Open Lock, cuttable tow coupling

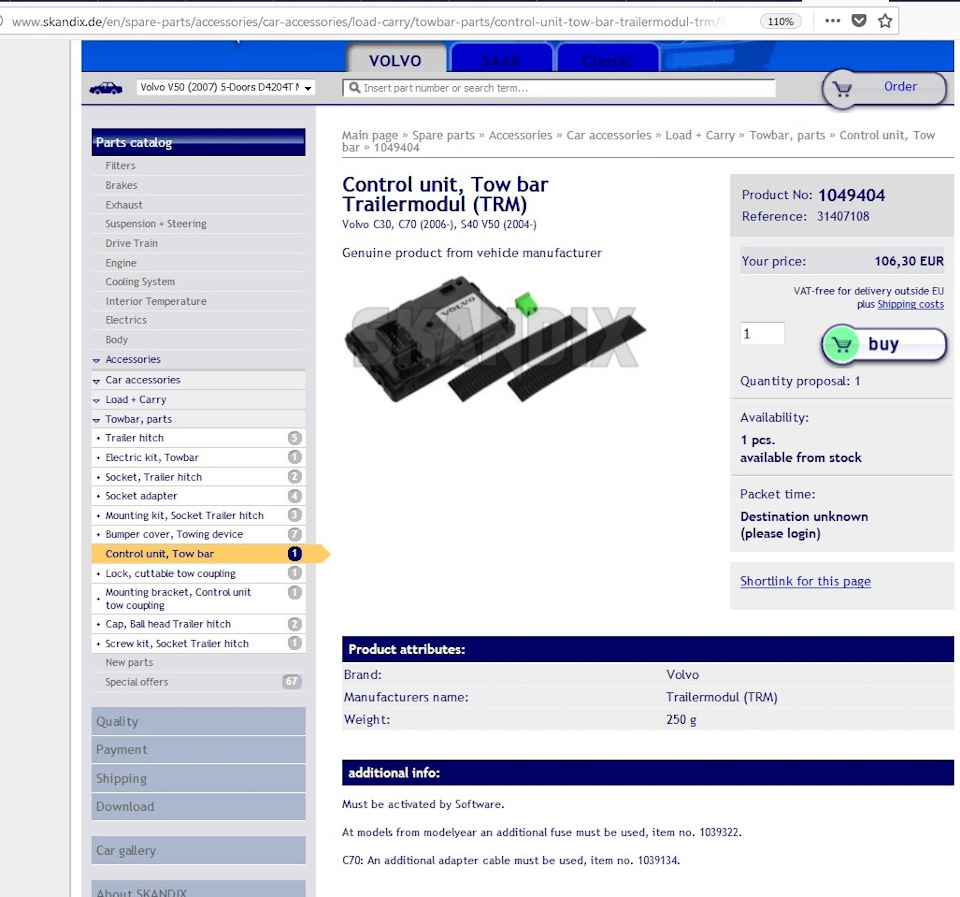click(198, 573)
